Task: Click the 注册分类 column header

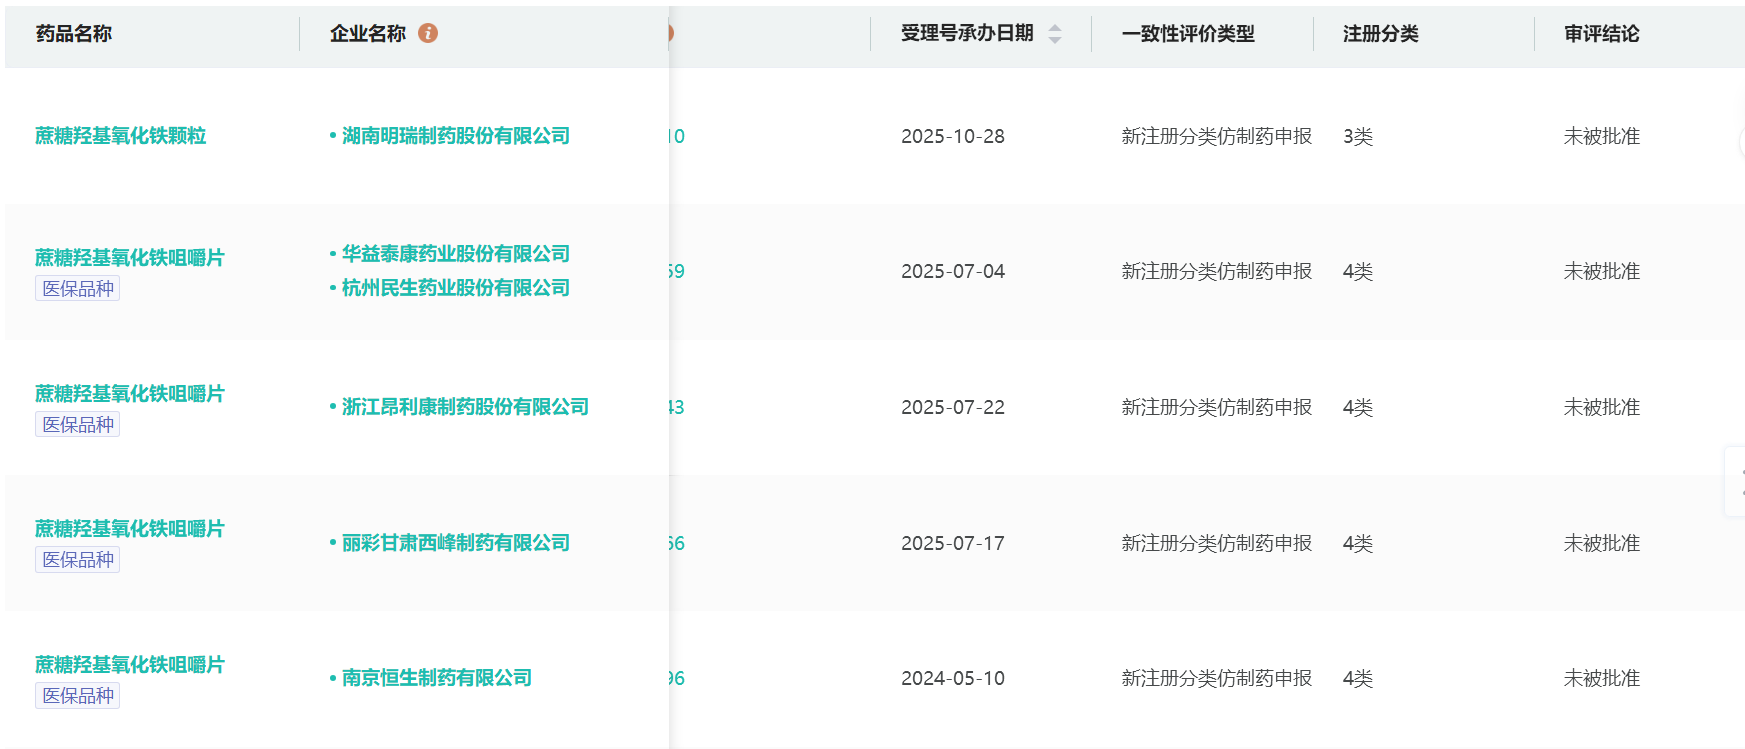Action: click(1381, 34)
